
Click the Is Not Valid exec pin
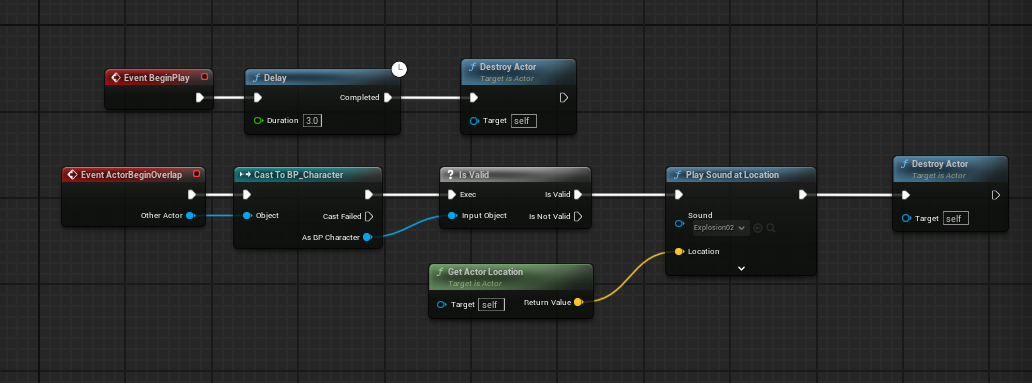(578, 216)
